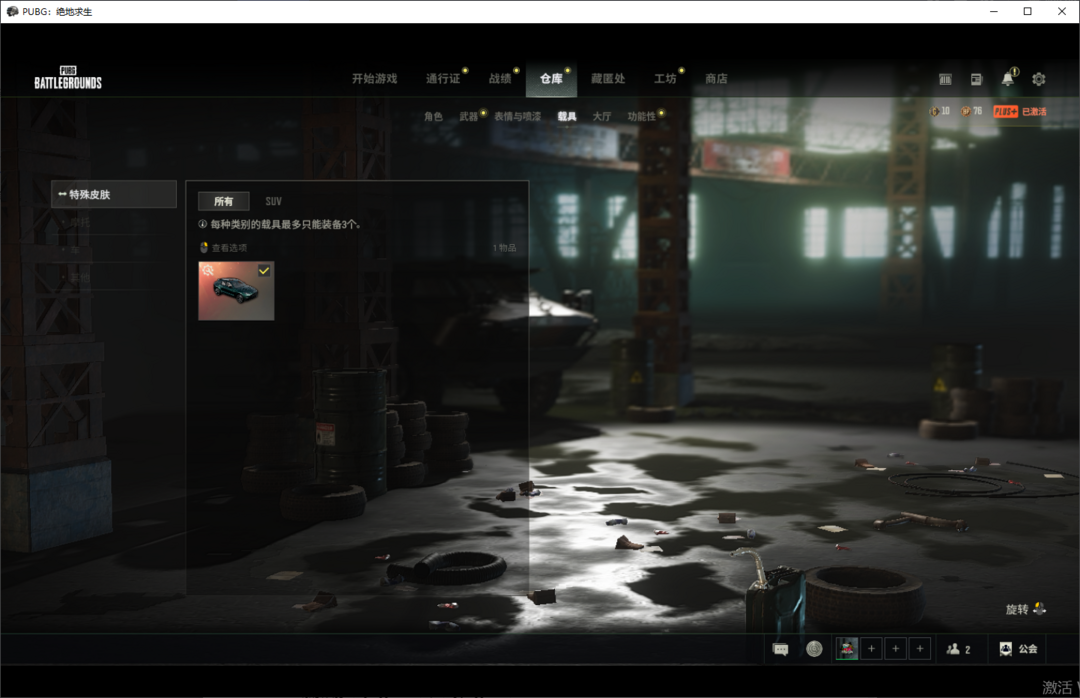Open the chat bubble icon
The height and width of the screenshot is (698, 1080).
[x=781, y=649]
